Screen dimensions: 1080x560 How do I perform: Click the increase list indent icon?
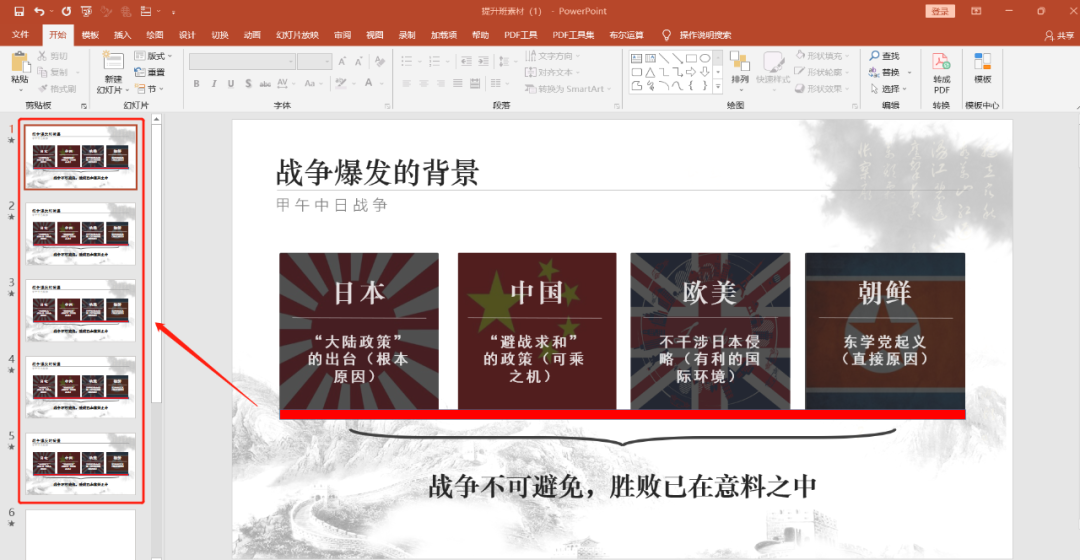point(484,61)
